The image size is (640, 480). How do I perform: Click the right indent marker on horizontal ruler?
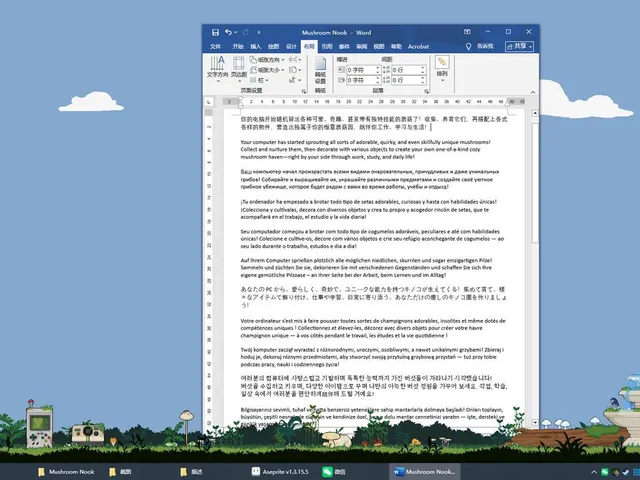pyautogui.click(x=507, y=104)
